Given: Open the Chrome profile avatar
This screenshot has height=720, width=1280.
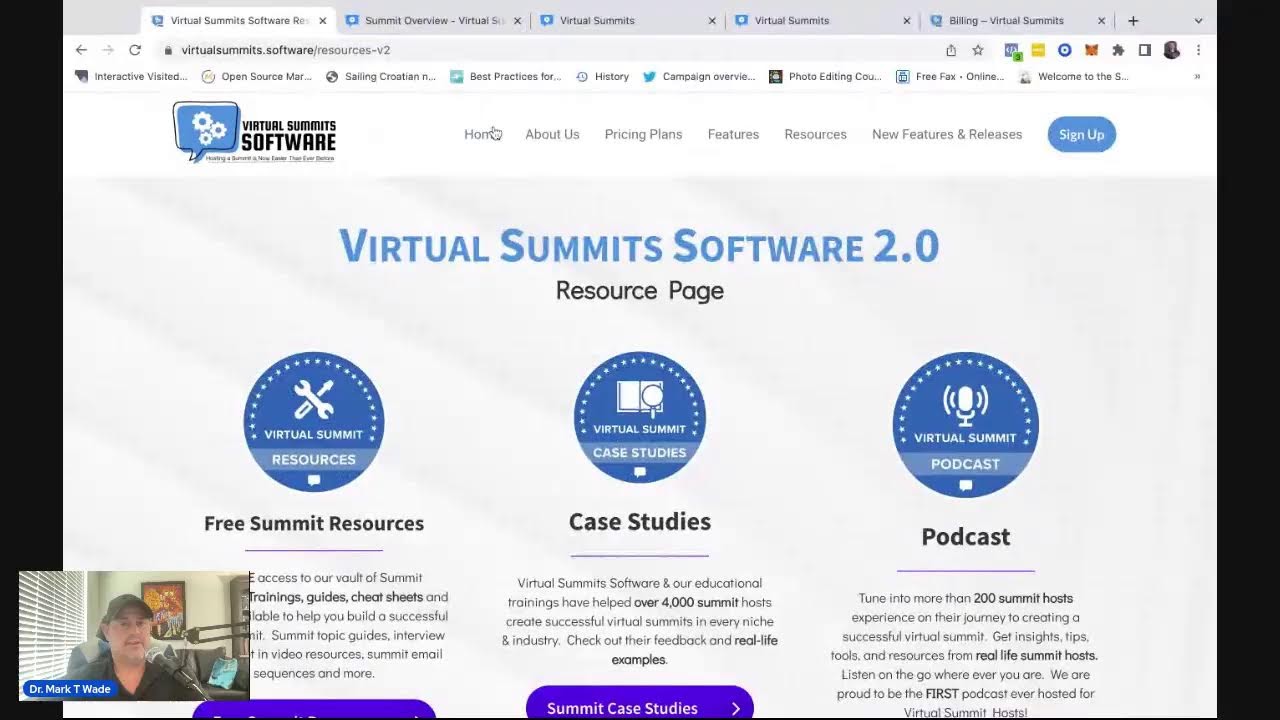Looking at the screenshot, I should point(1172,50).
